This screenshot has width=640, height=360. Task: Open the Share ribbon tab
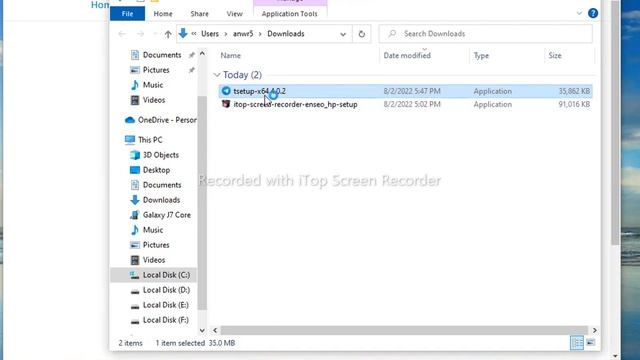199,13
